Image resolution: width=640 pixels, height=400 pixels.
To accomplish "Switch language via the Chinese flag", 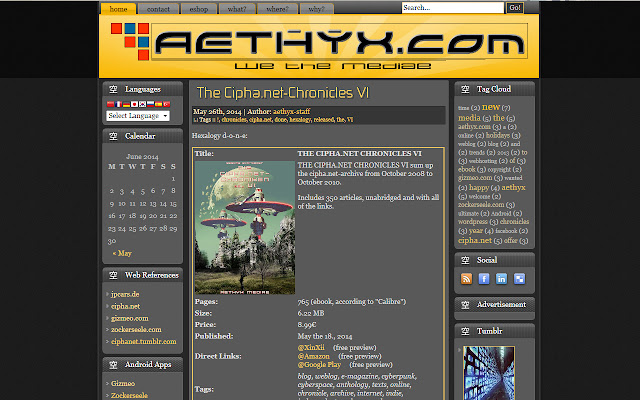I will tap(110, 104).
